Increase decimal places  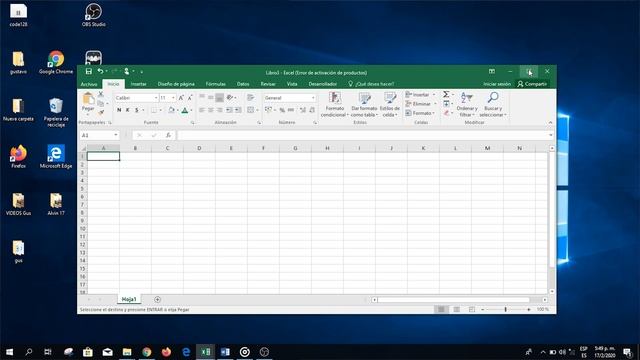(x=302, y=110)
